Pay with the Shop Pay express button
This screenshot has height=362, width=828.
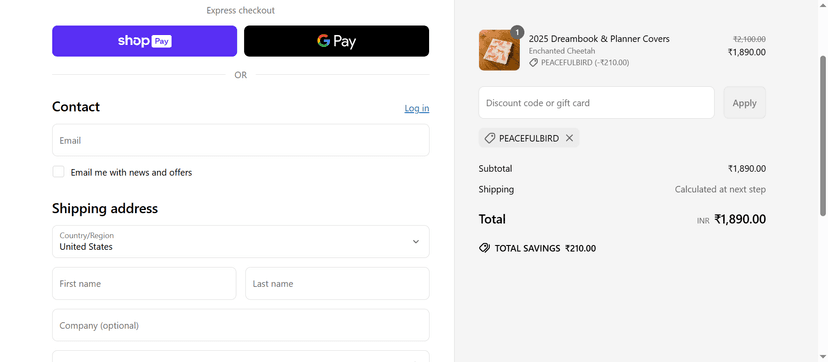[144, 41]
